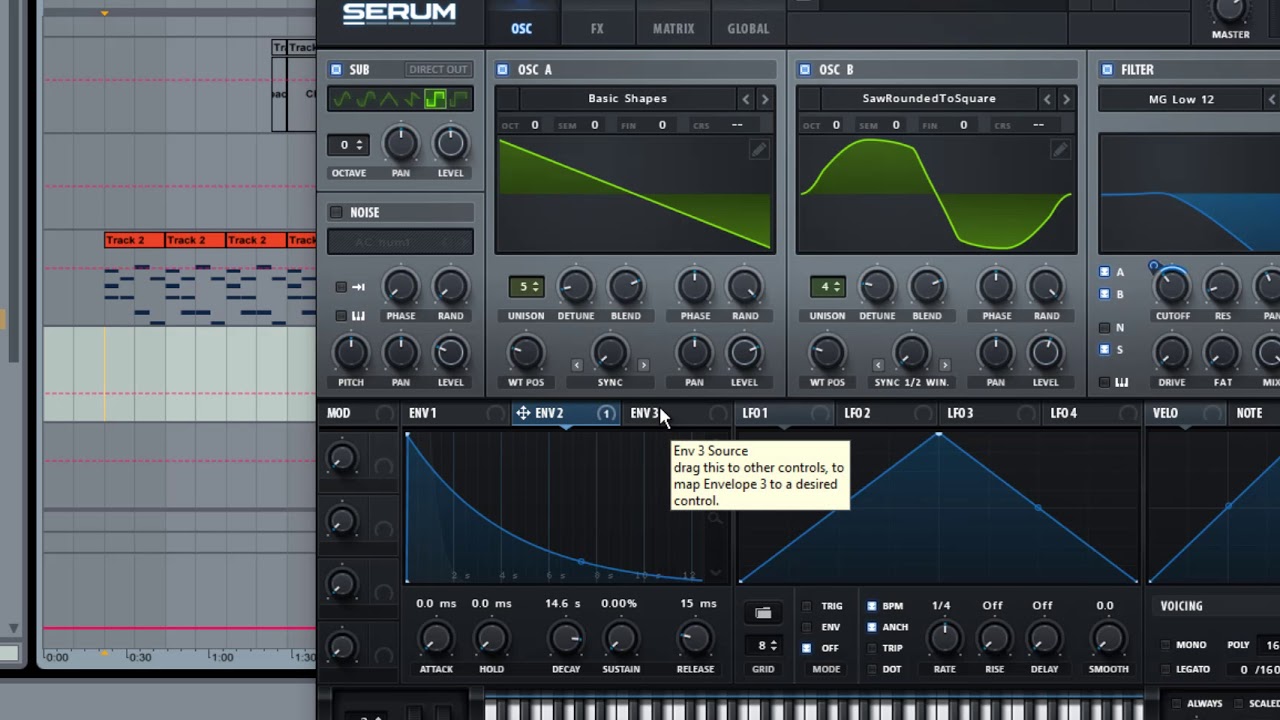Open the SawRoundedToSquare wavetable menu
The height and width of the screenshot is (720, 1280).
(929, 99)
